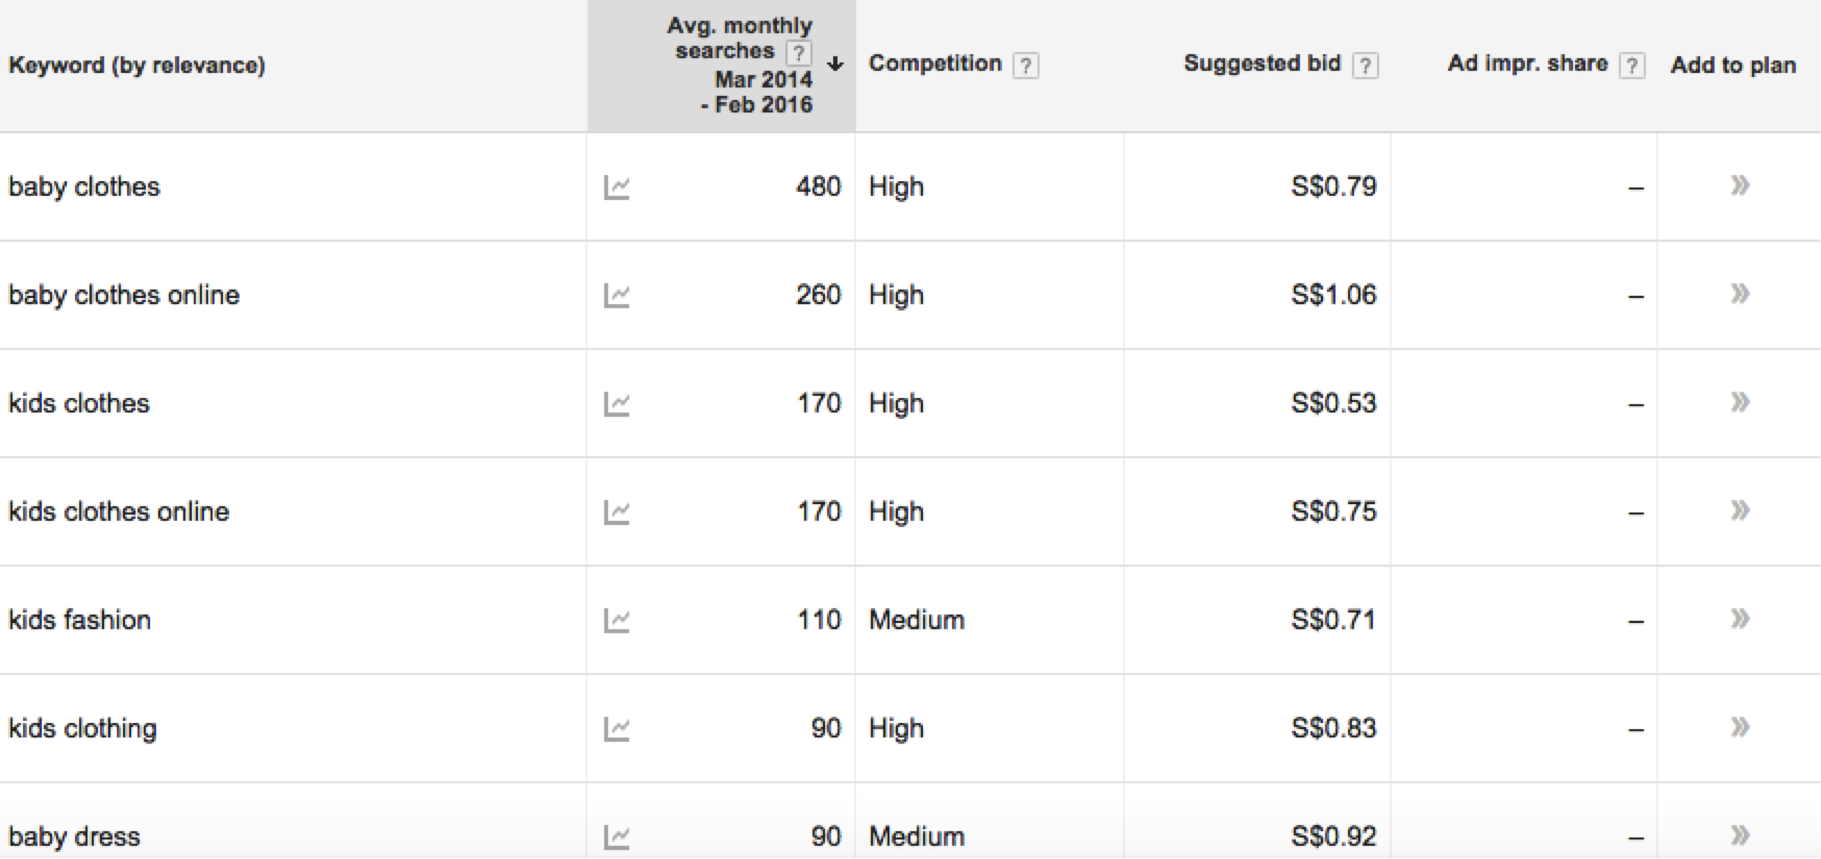Add baby clothes keyword to plan

(1740, 185)
